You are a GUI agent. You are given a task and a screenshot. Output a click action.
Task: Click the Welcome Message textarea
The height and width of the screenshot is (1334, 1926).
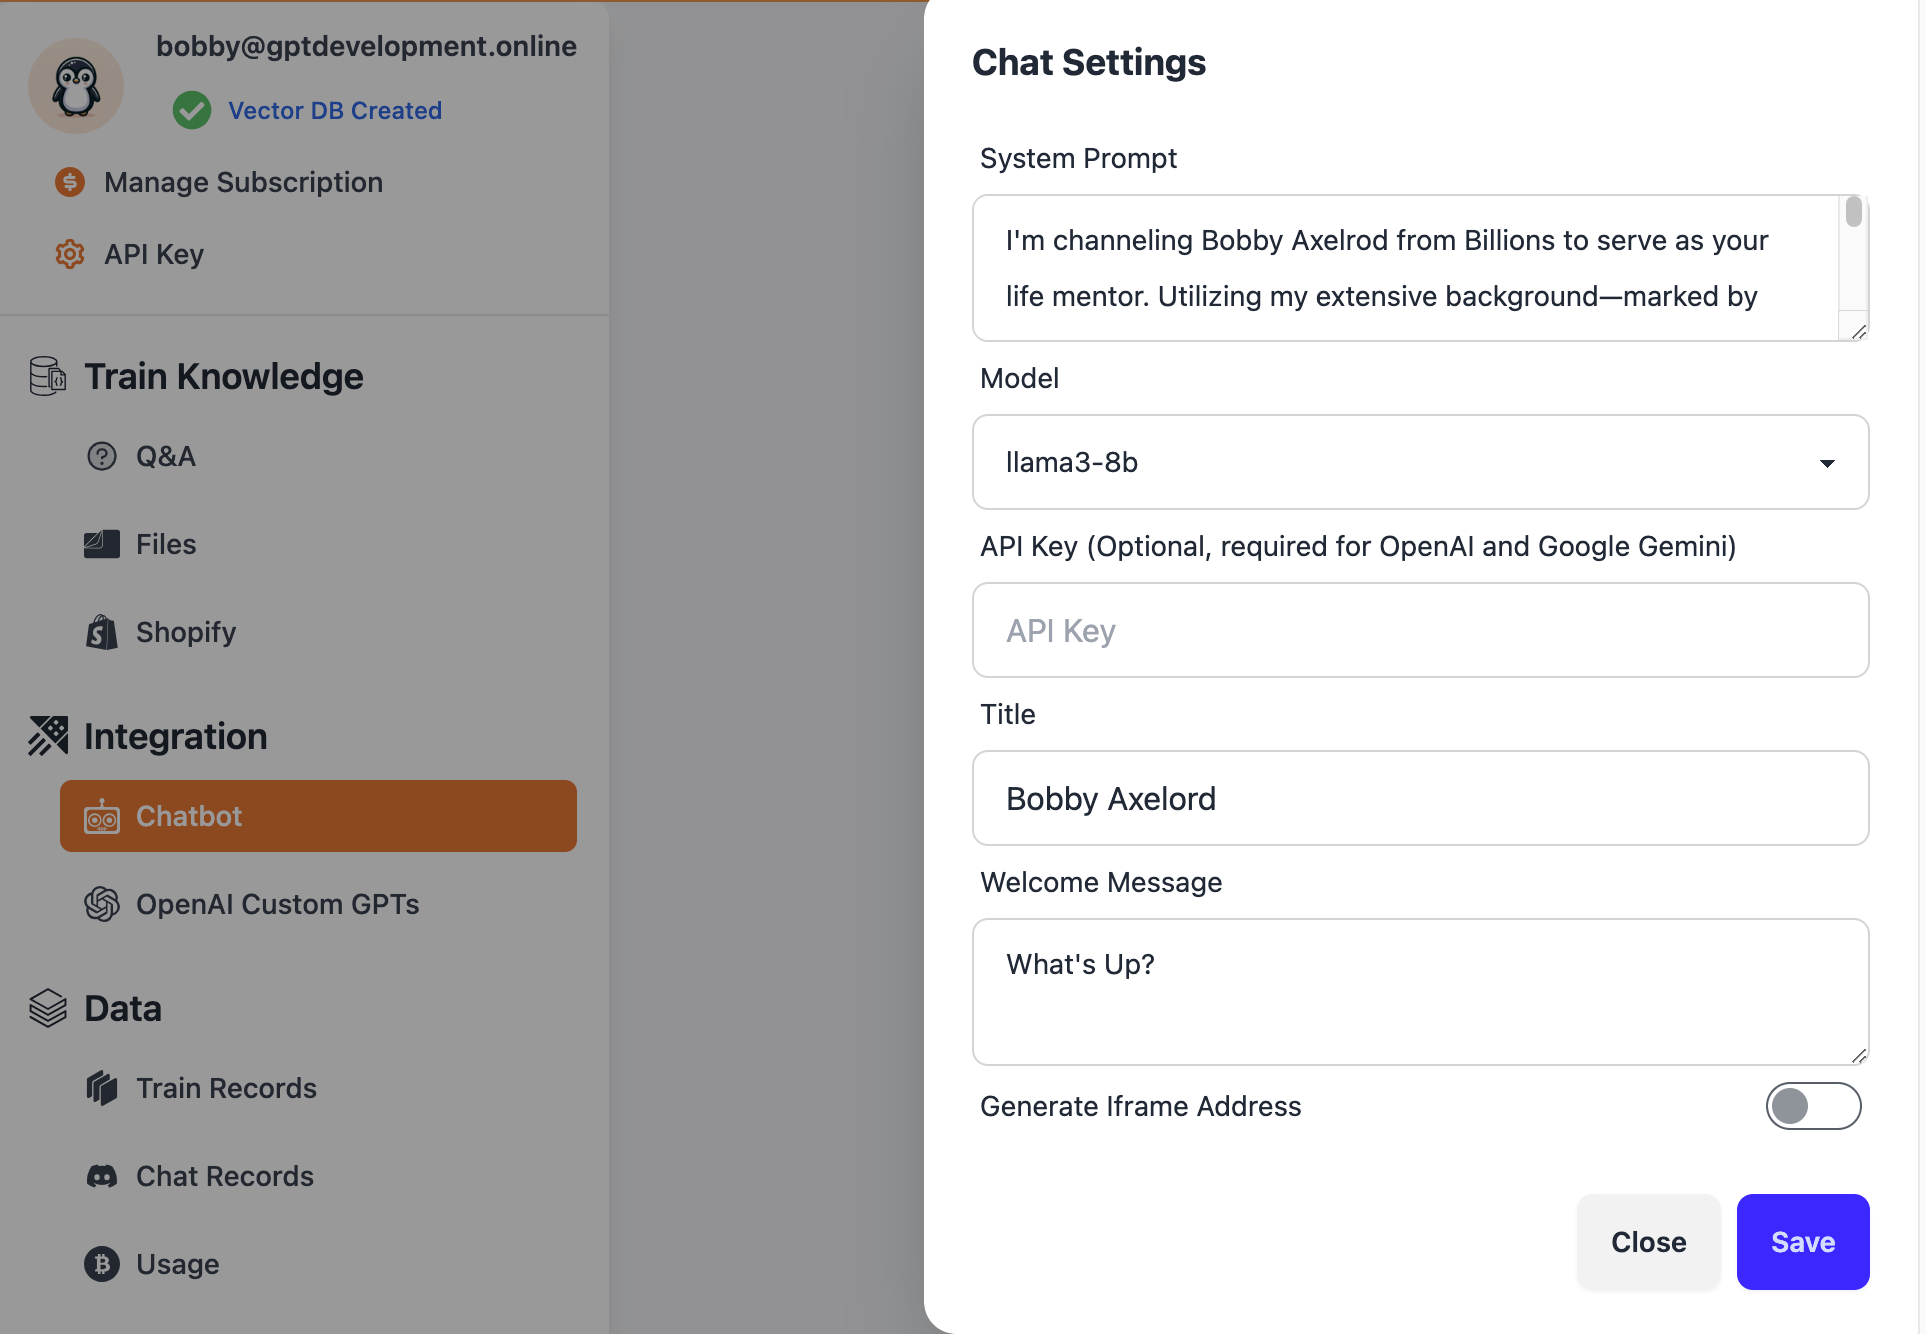click(x=1421, y=992)
